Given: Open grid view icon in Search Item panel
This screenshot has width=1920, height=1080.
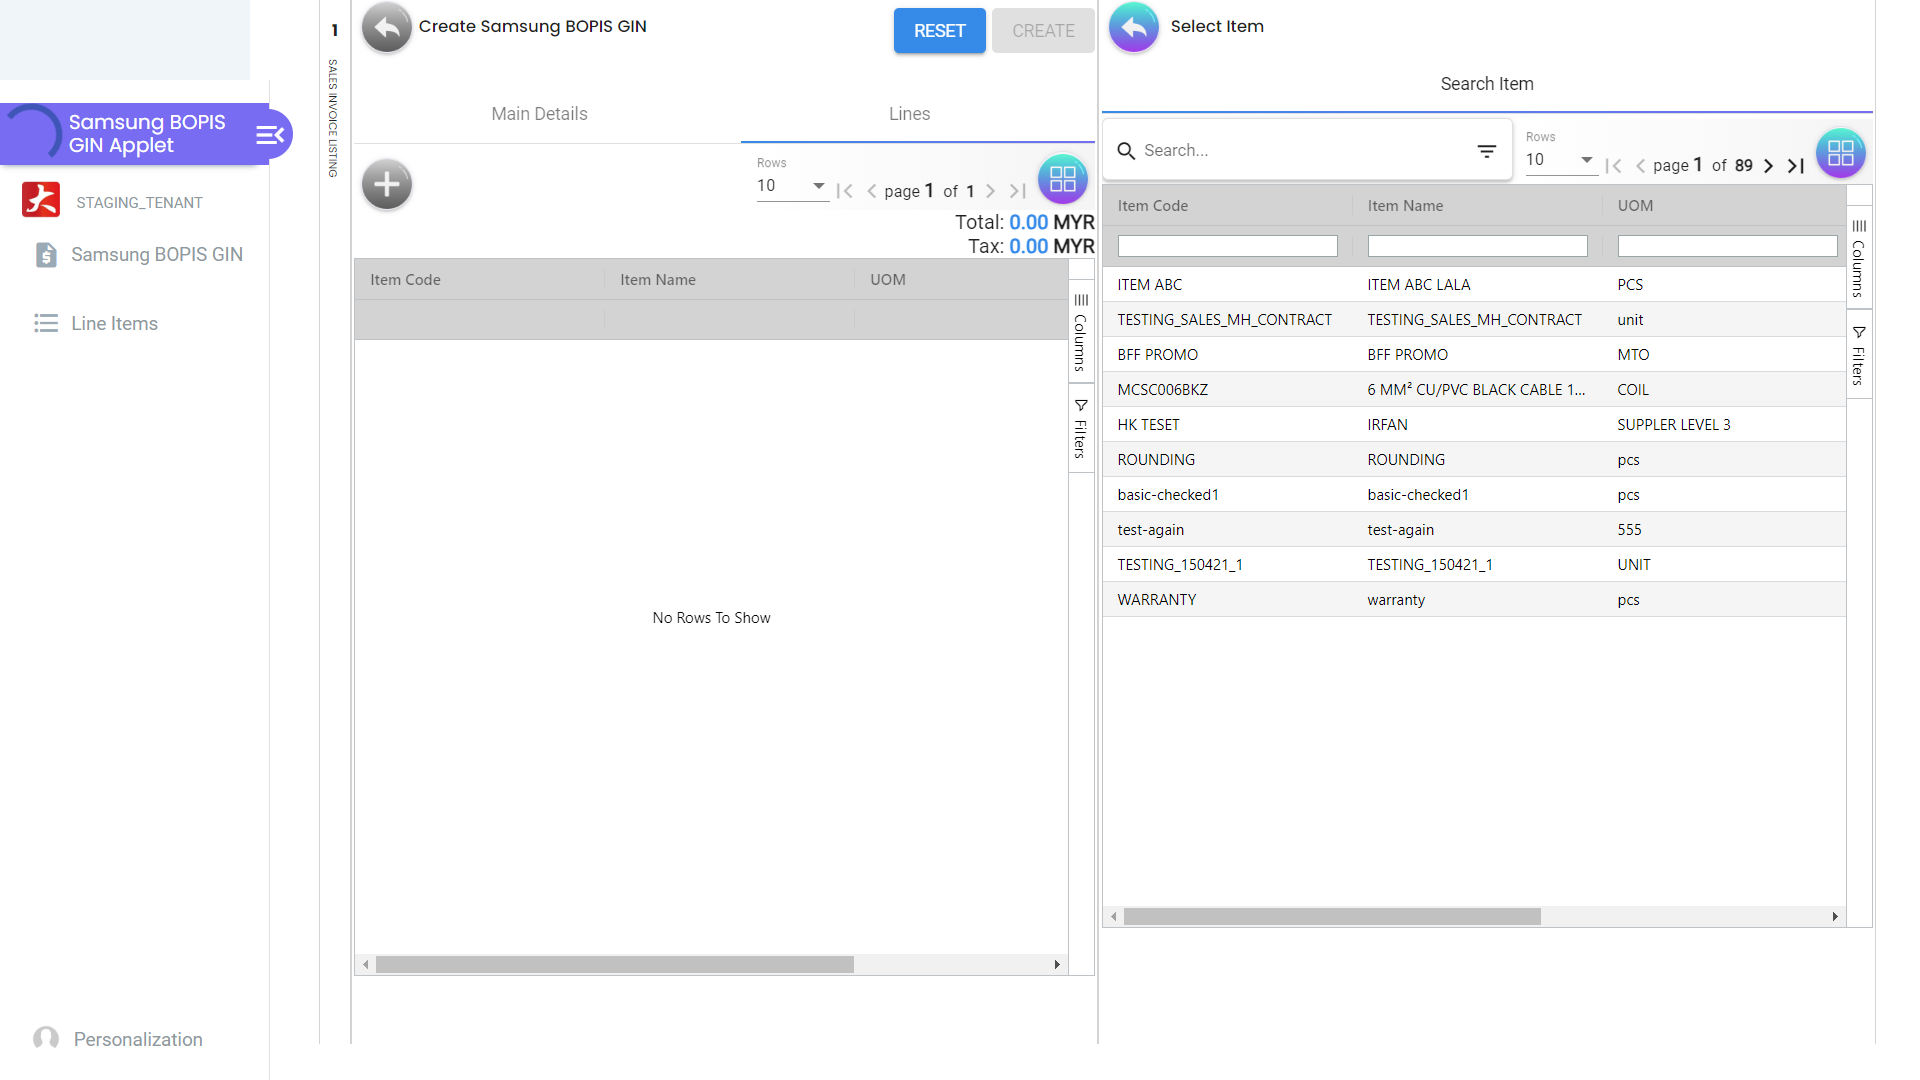Looking at the screenshot, I should pyautogui.click(x=1840, y=153).
